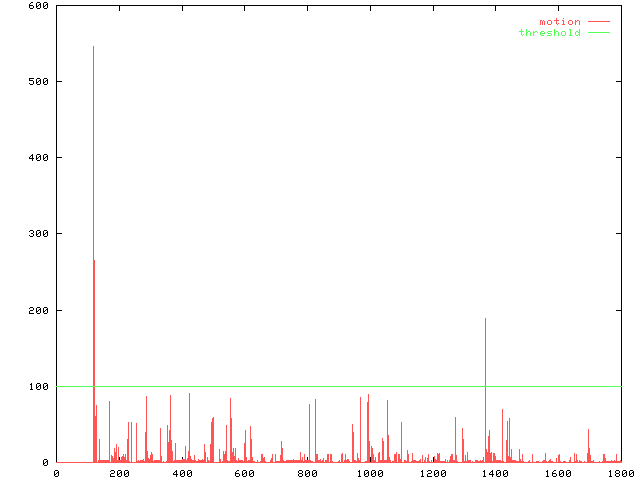
Task: Select the y-axis tick label 600
Action: click(x=38, y=5)
